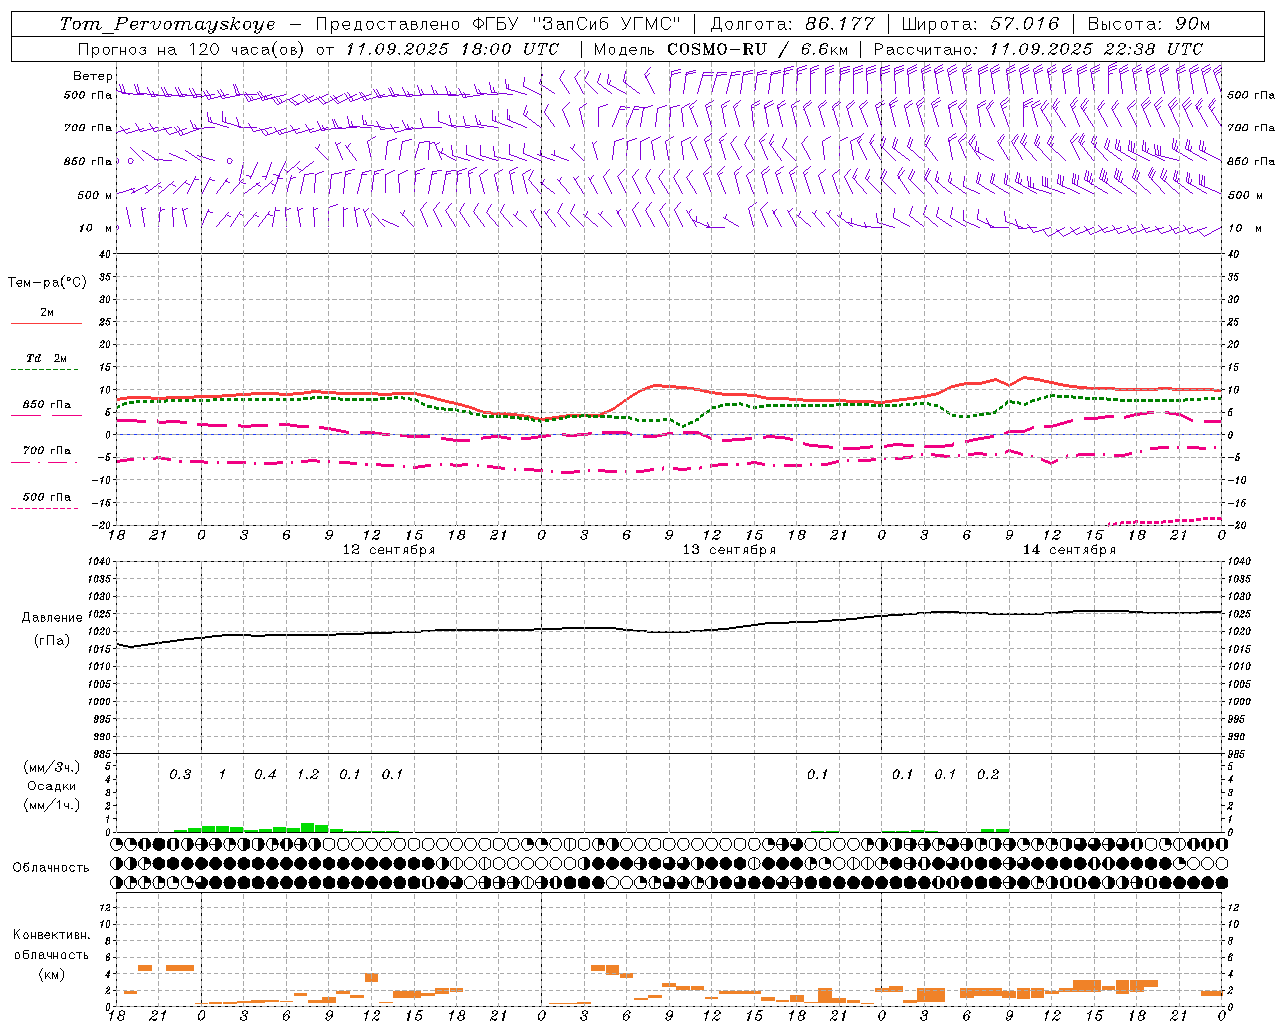
Task: Click the Ветер wind panel label
Action: [92, 76]
